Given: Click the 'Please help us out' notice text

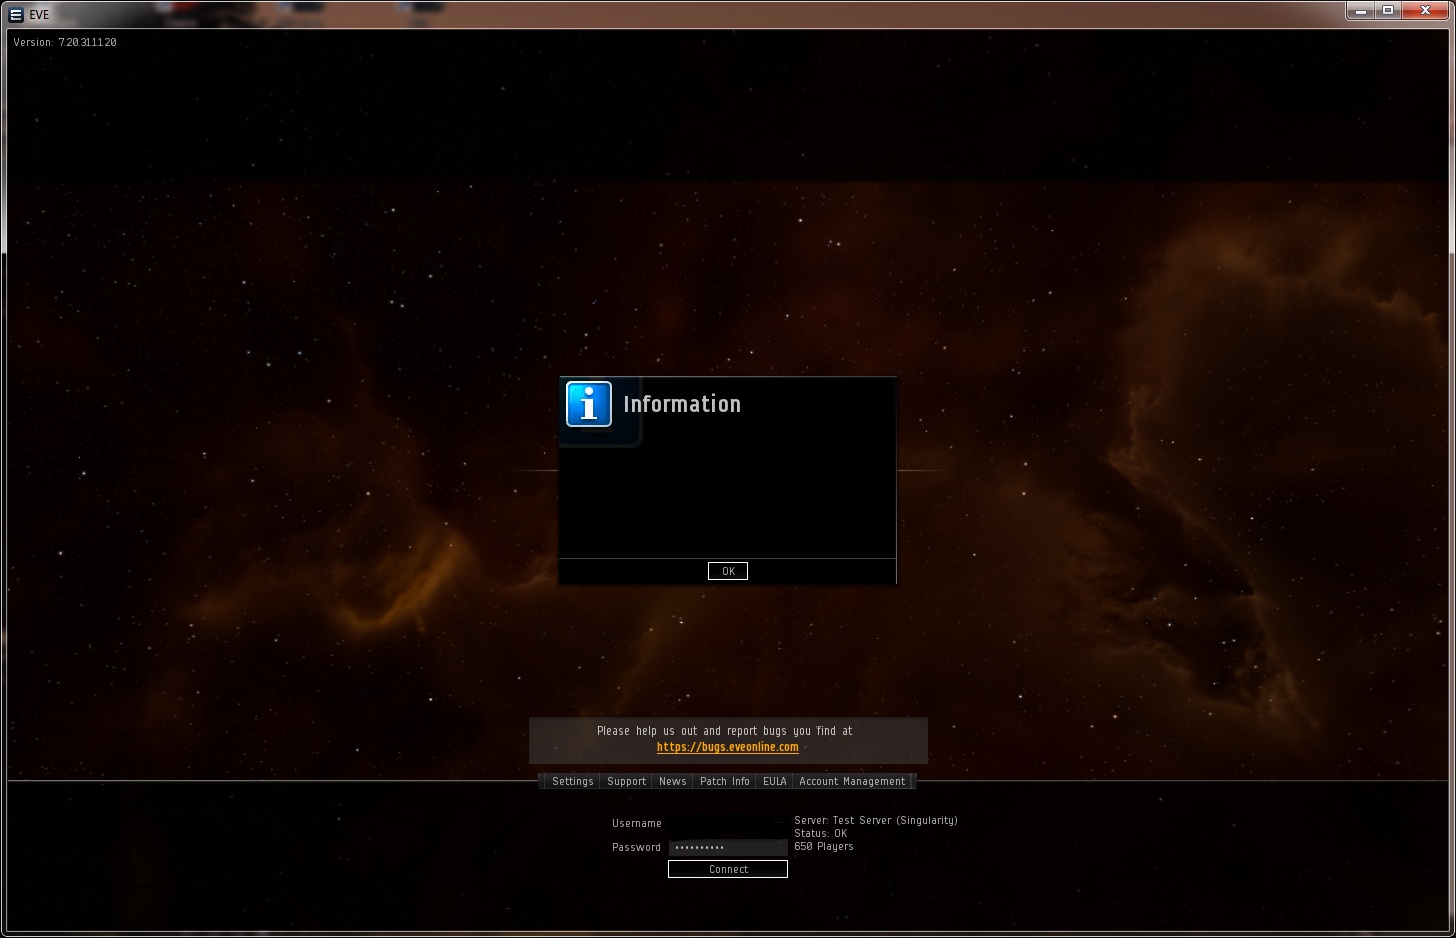Looking at the screenshot, I should (x=725, y=731).
